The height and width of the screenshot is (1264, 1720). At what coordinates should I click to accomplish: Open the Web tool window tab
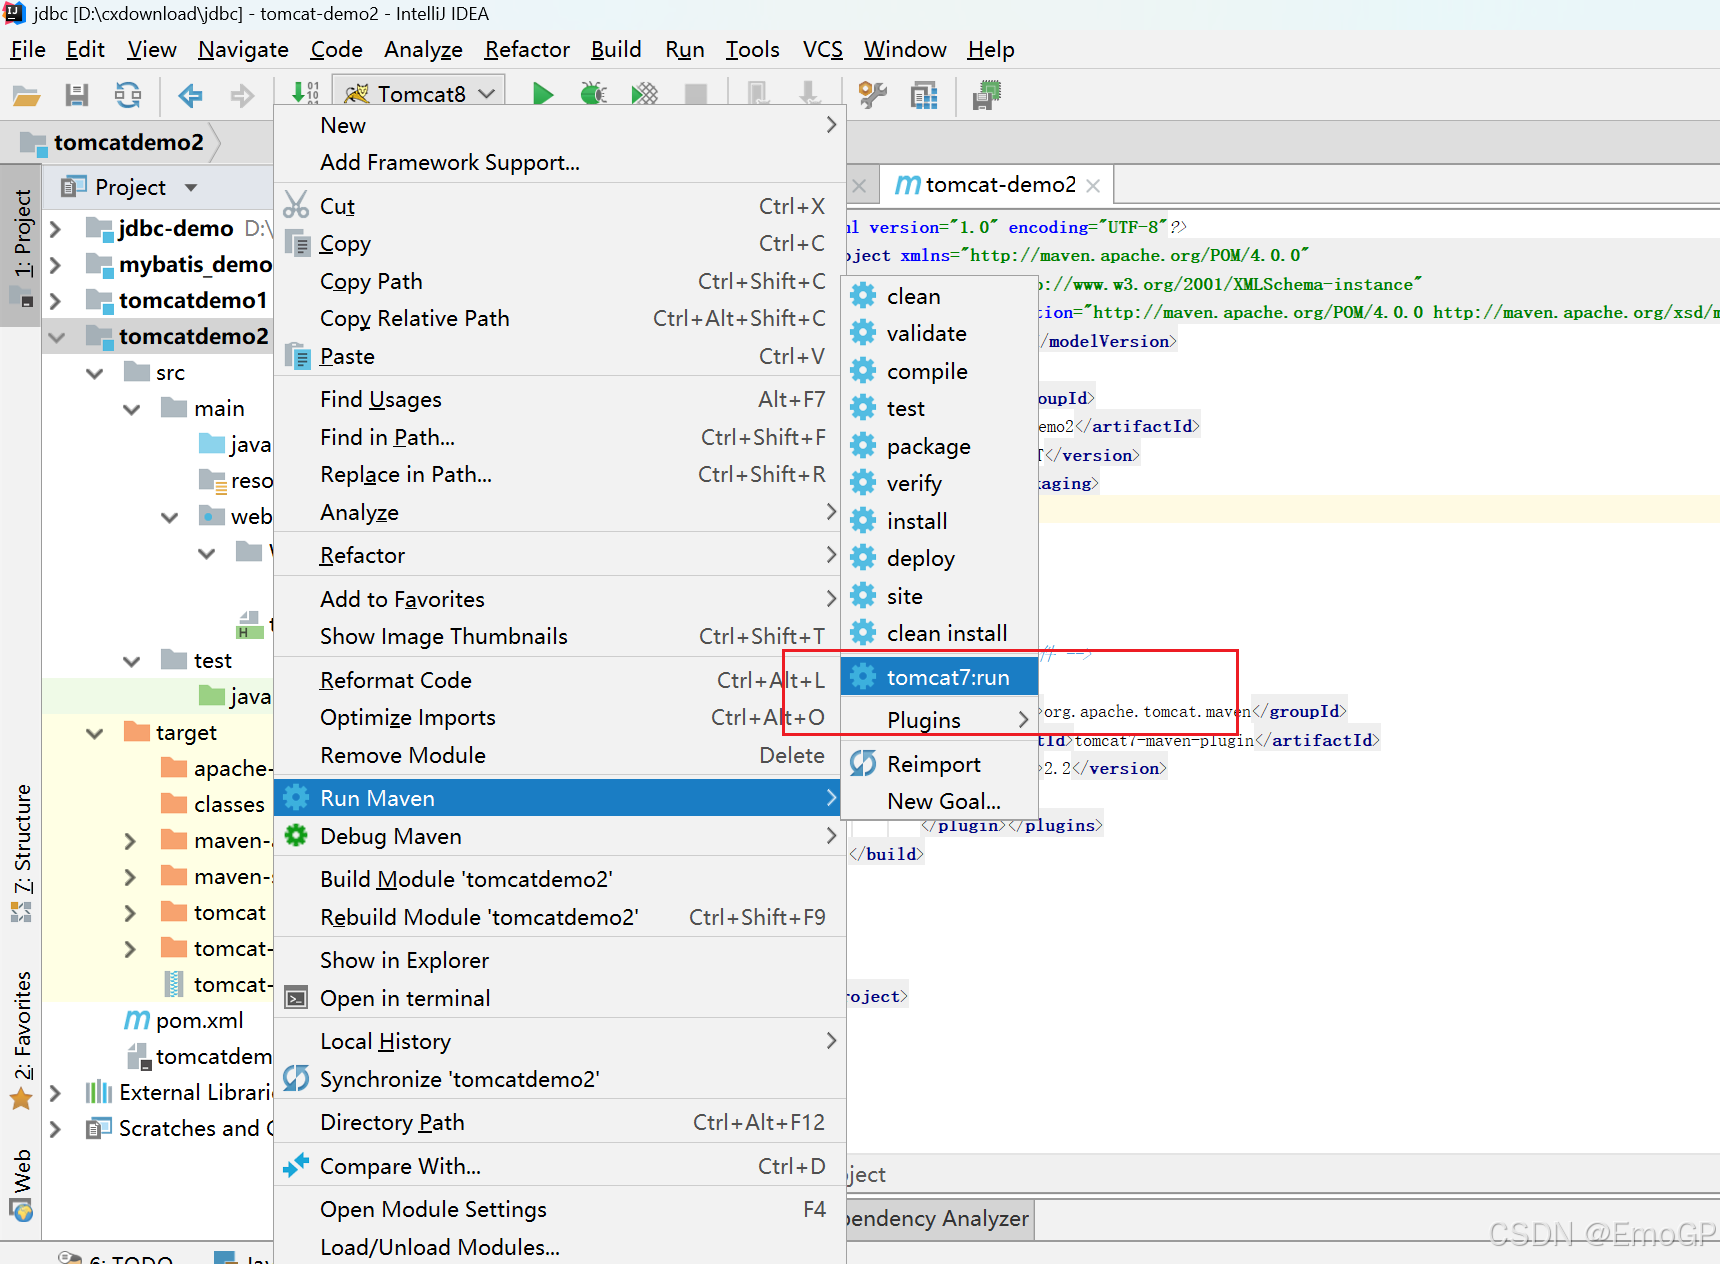tap(21, 1184)
